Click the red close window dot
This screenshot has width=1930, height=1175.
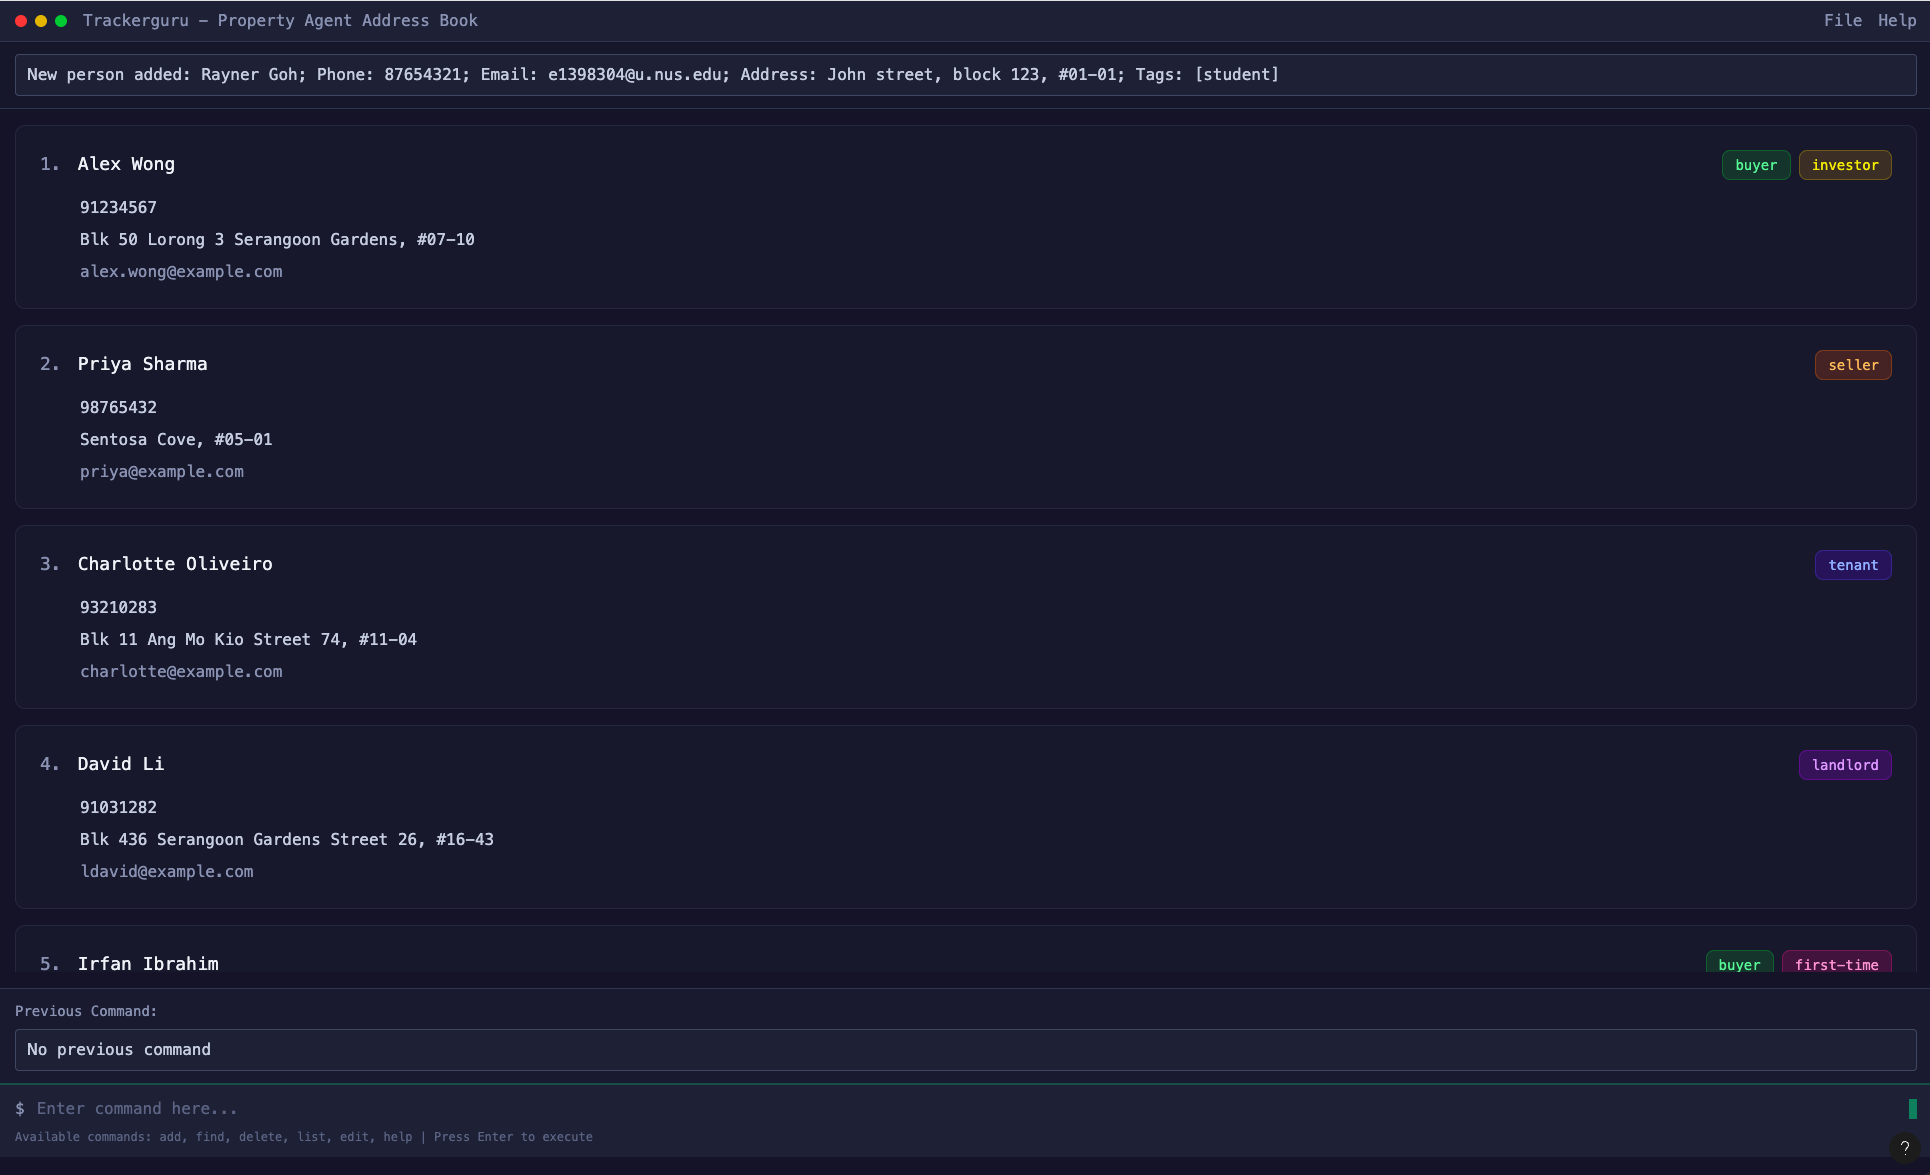coord(21,21)
